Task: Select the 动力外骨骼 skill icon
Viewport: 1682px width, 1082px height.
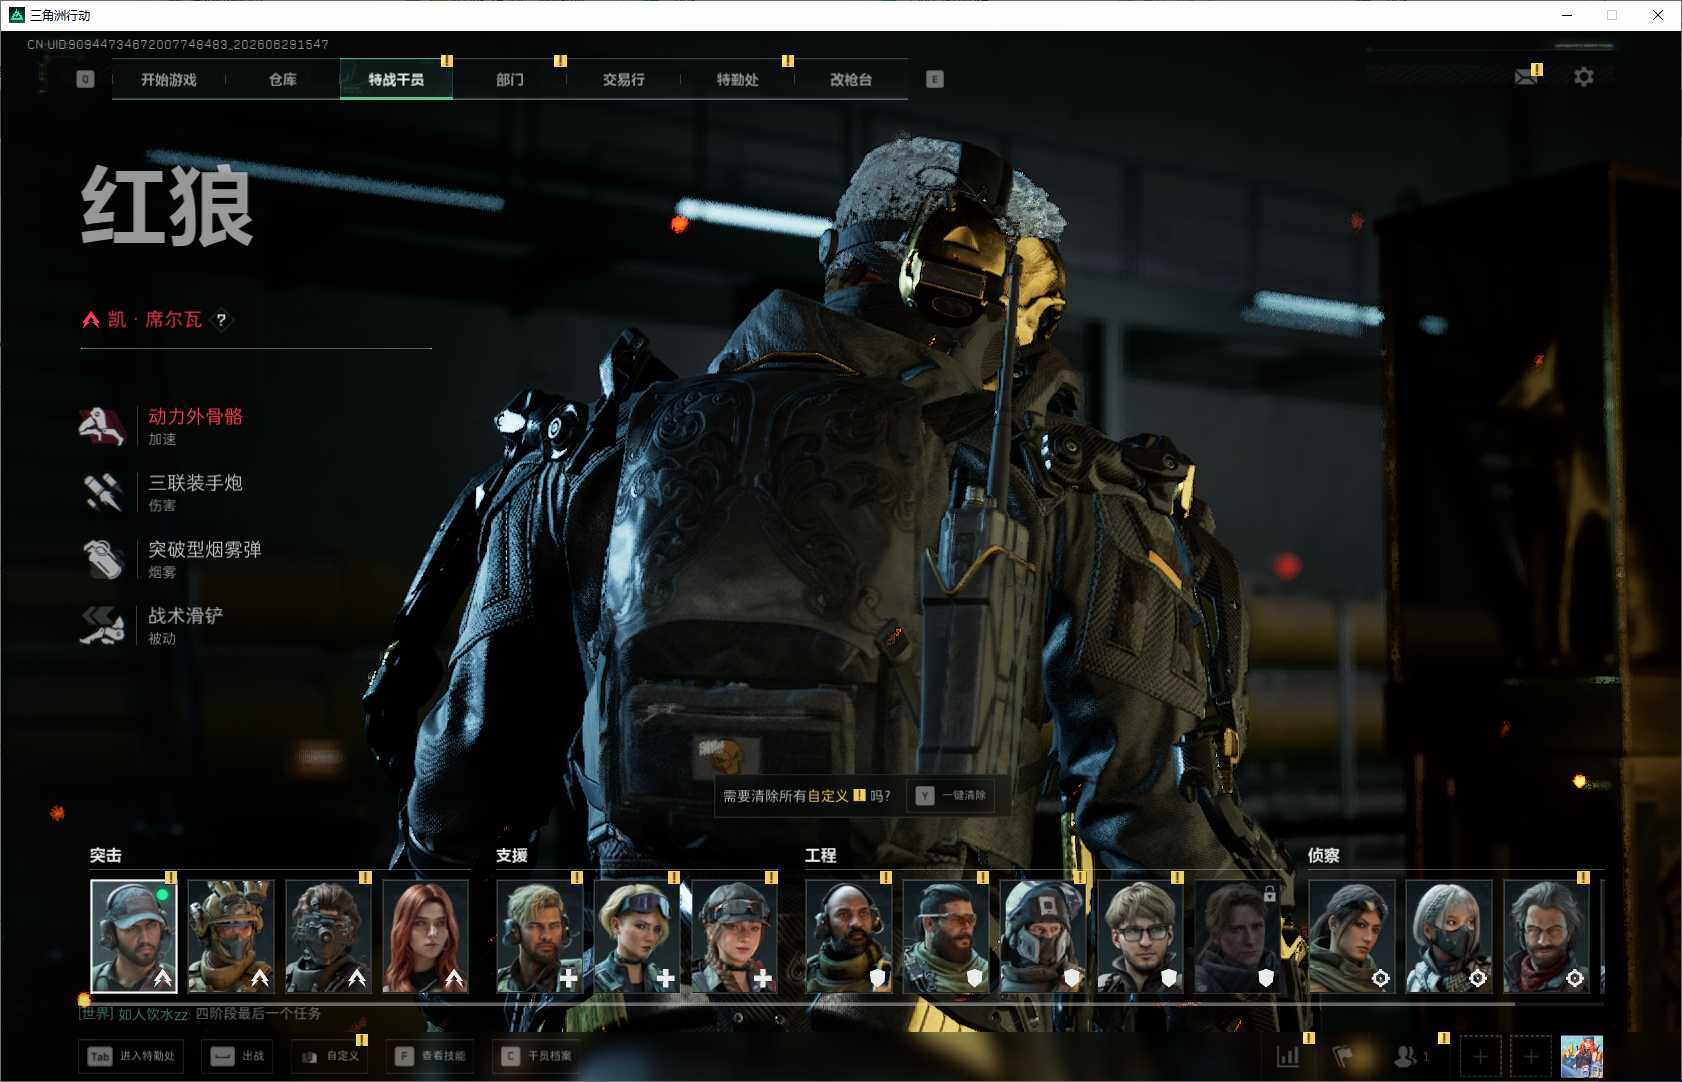Action: point(102,426)
